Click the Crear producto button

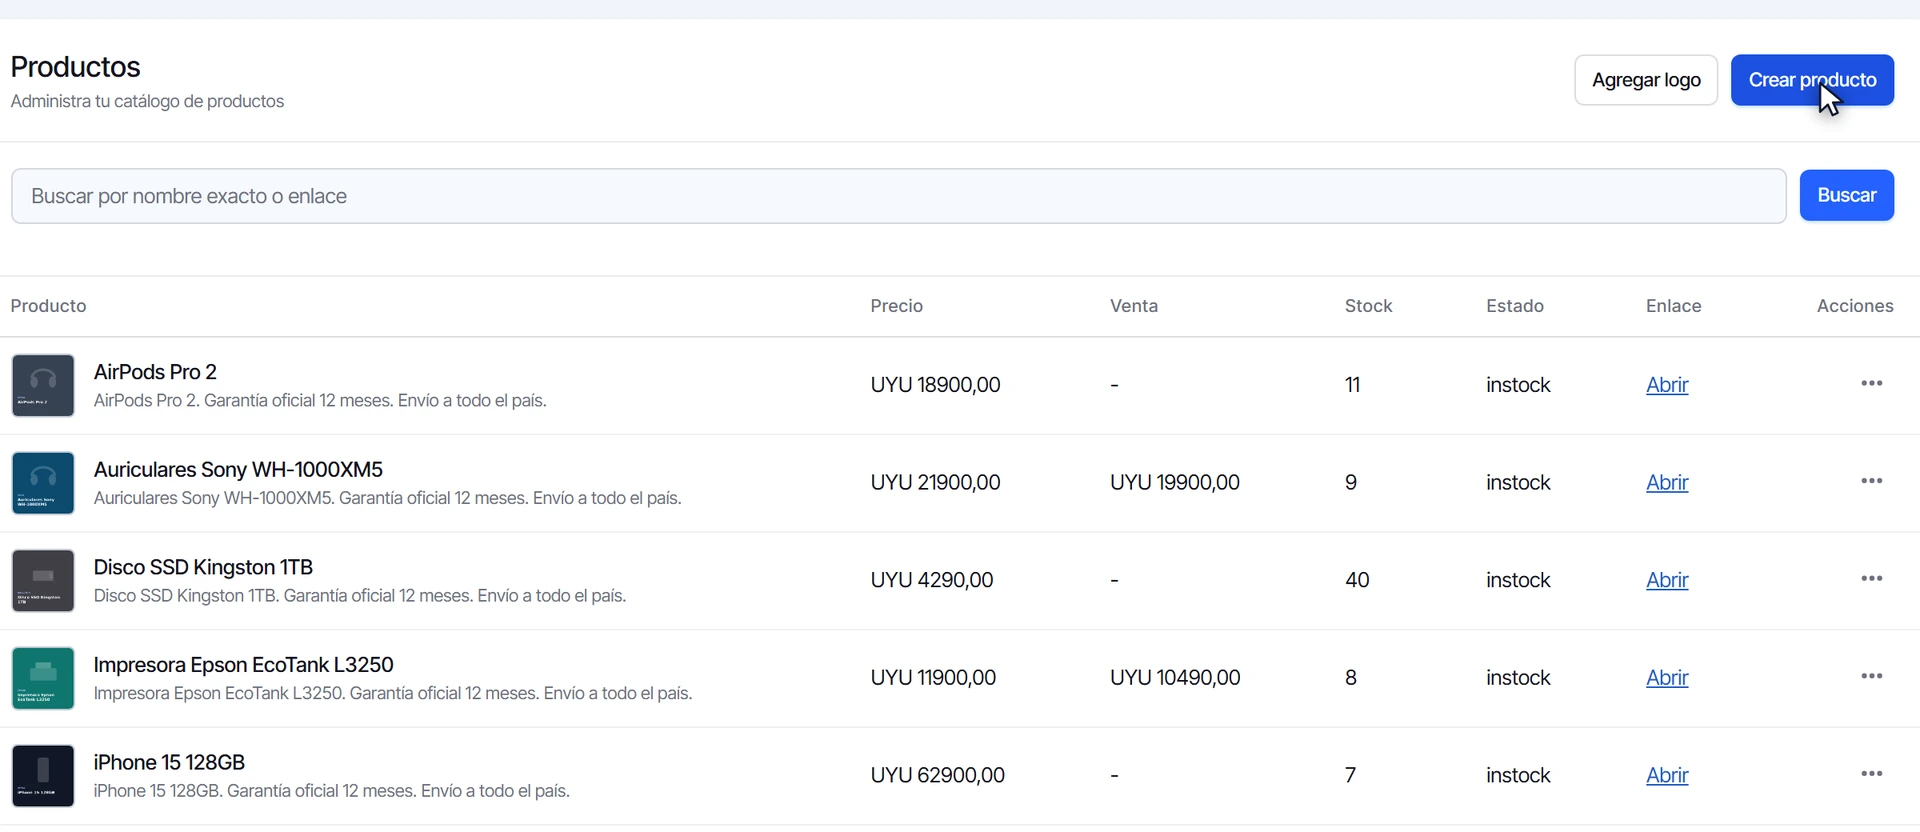pos(1812,80)
